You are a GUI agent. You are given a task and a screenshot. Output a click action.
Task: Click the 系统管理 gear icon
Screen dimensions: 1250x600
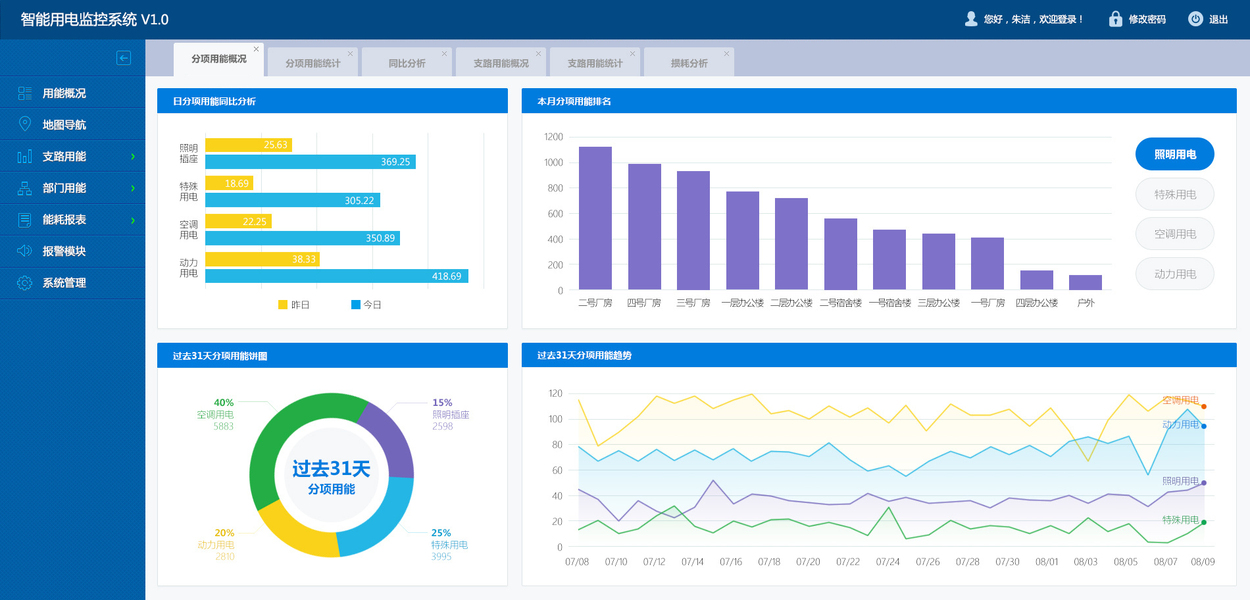pyautogui.click(x=24, y=283)
